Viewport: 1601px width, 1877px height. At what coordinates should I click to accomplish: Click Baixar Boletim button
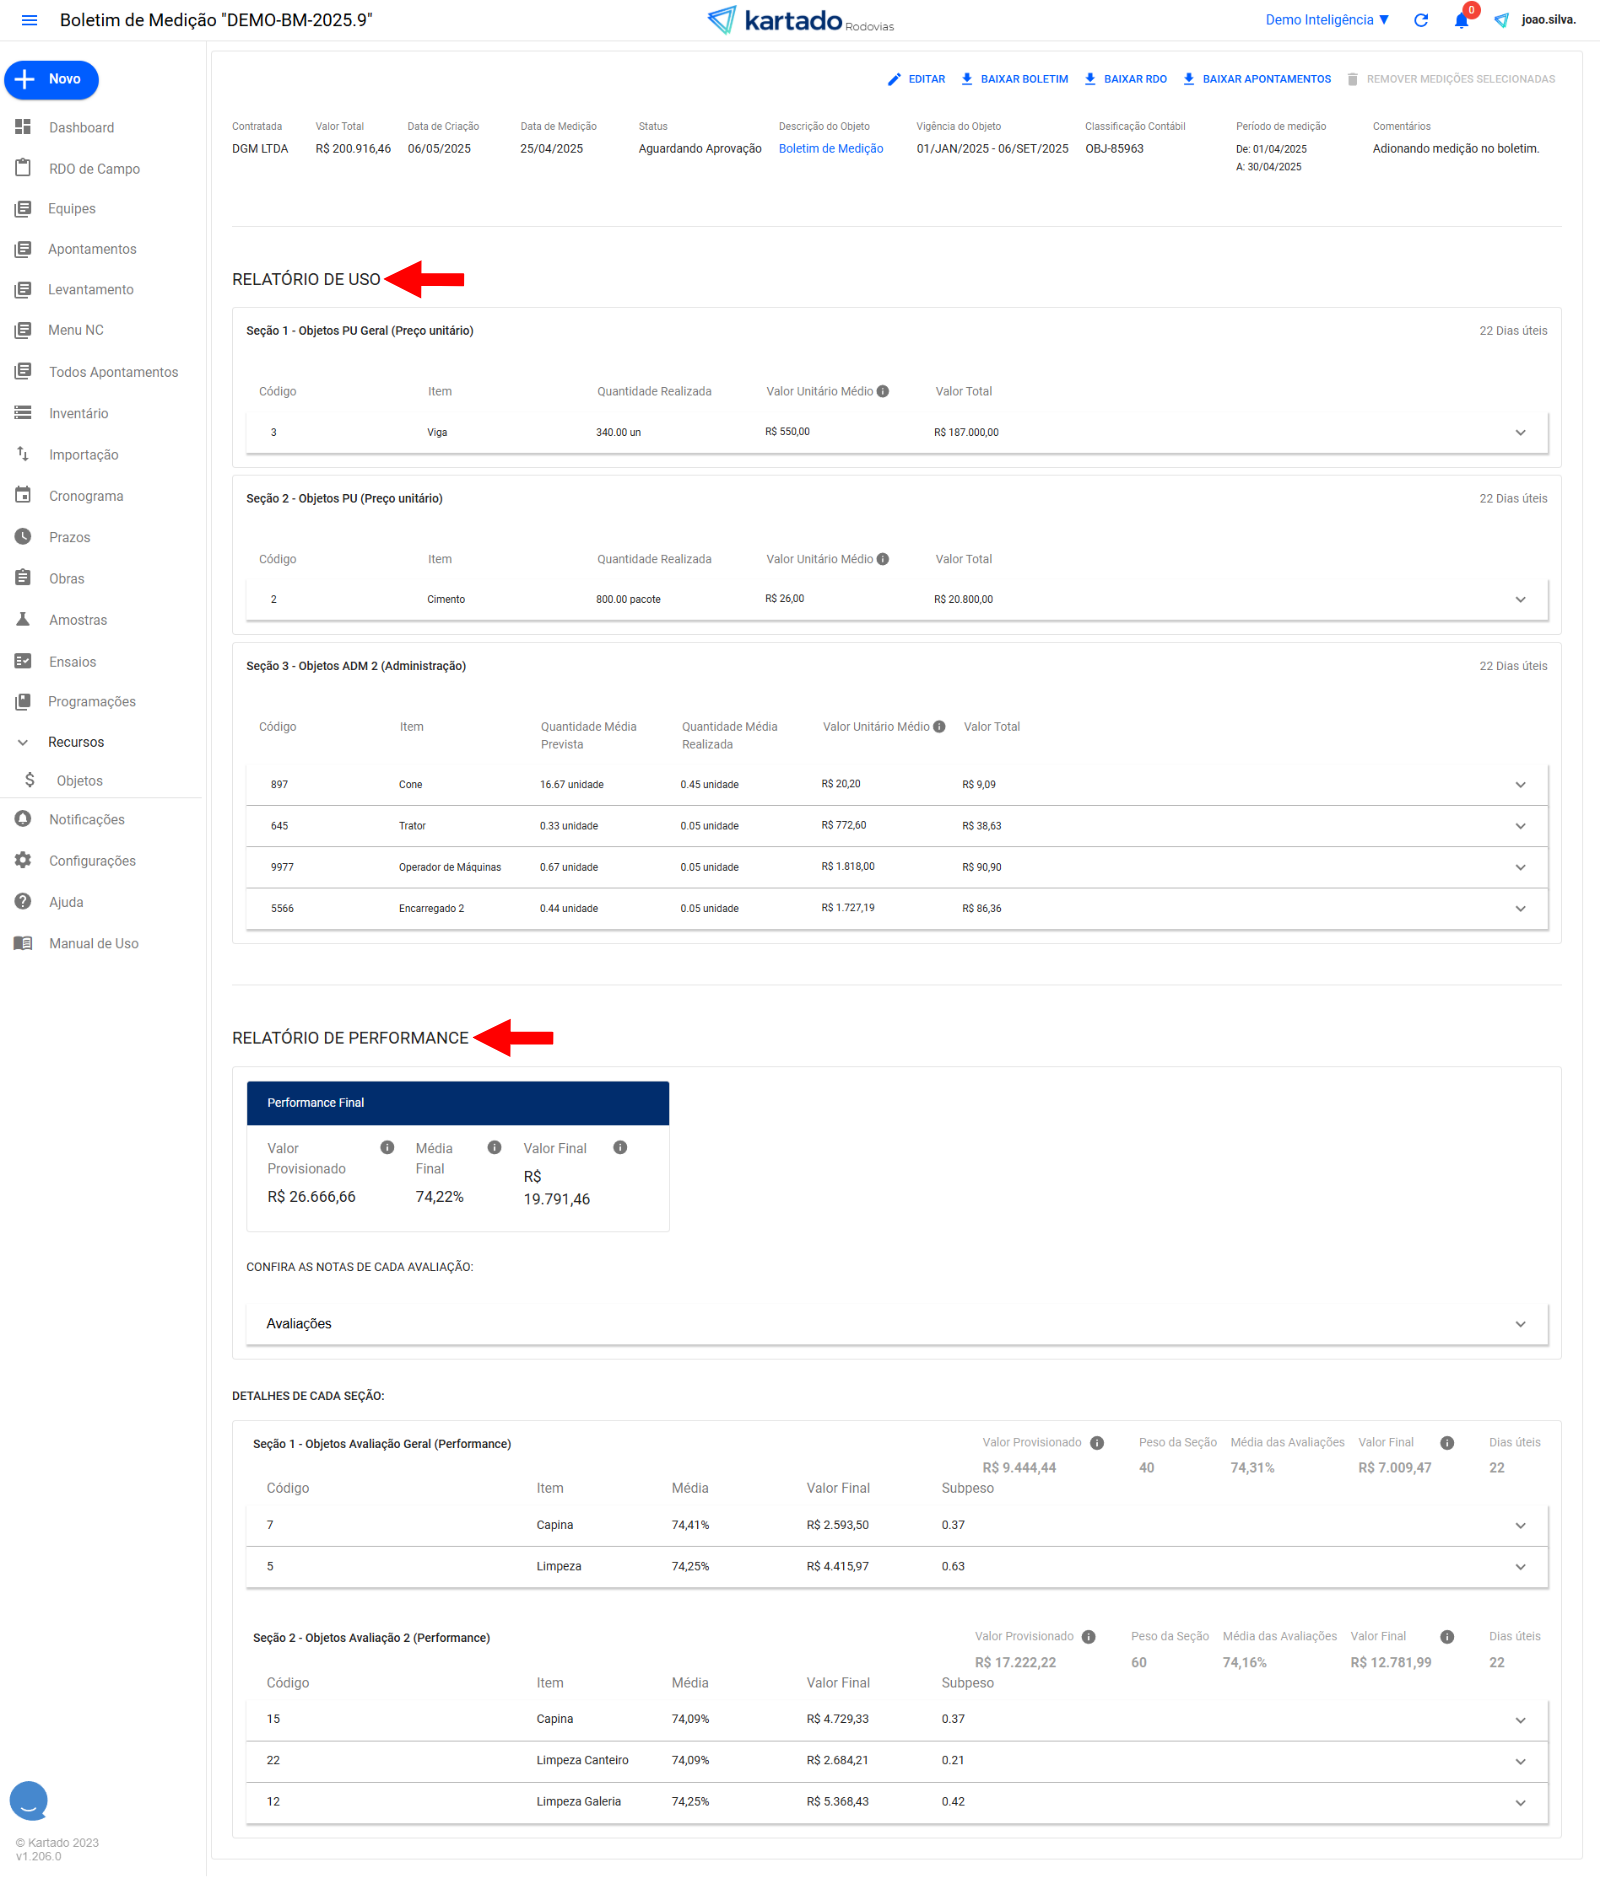coord(1014,79)
